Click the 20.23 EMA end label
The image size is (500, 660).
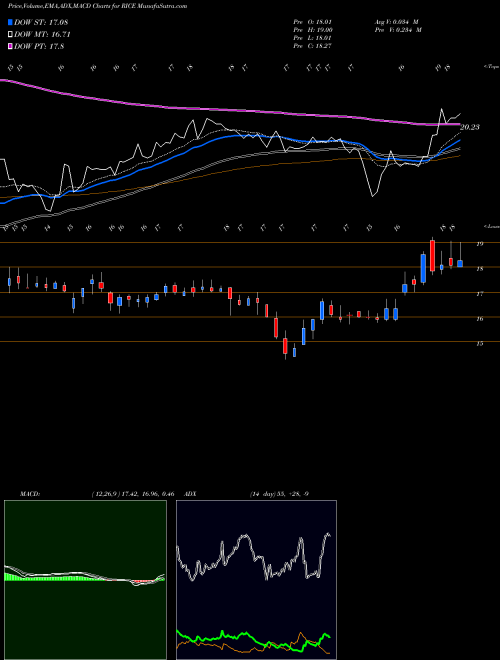click(x=470, y=127)
